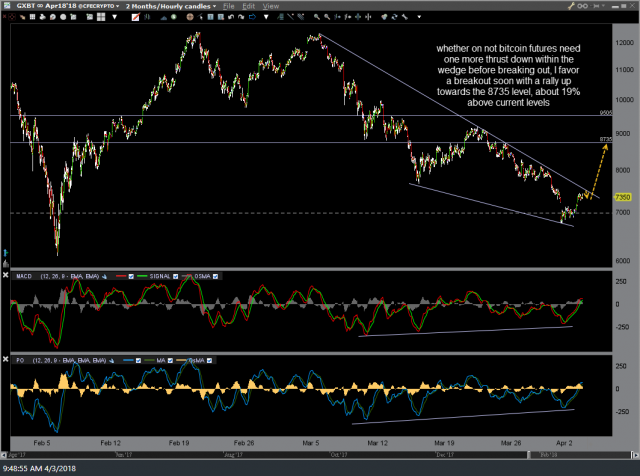Click the hatched lines drawing icon
This screenshot has height=476, width=640.
point(301,17)
